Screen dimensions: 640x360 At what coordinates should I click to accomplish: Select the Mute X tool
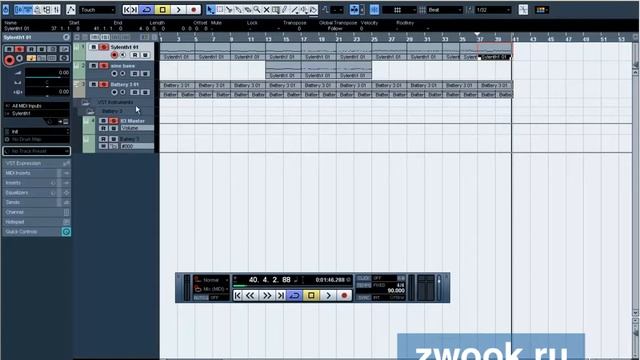click(267, 10)
